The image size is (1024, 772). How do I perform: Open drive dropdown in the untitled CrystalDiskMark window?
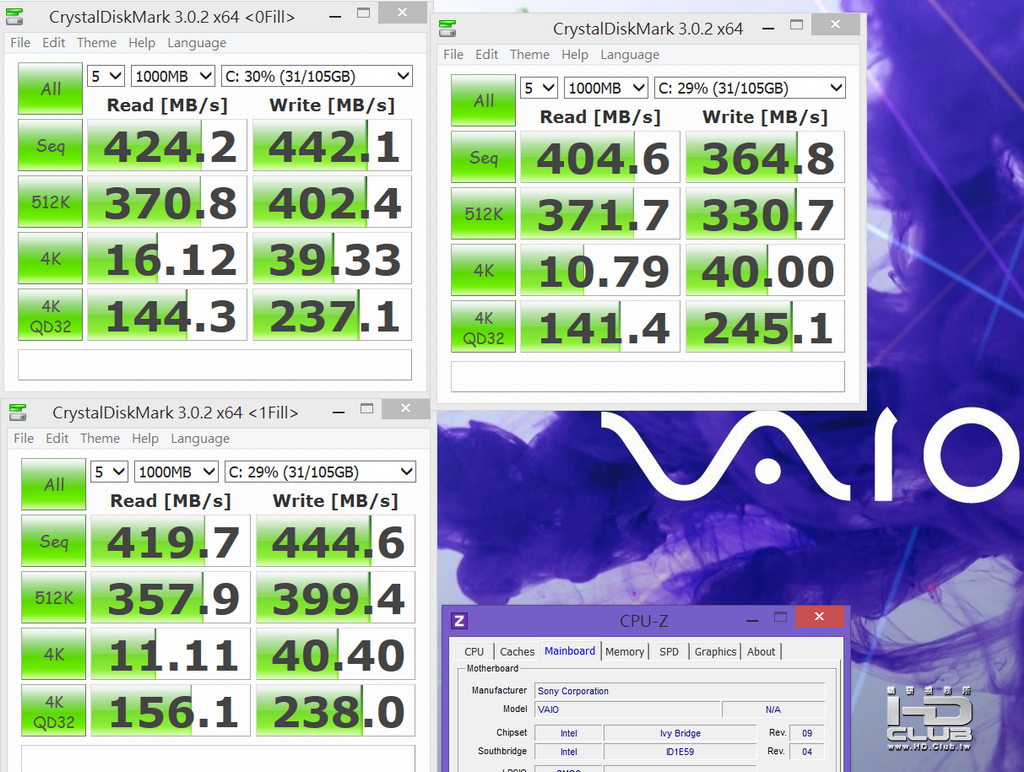750,88
